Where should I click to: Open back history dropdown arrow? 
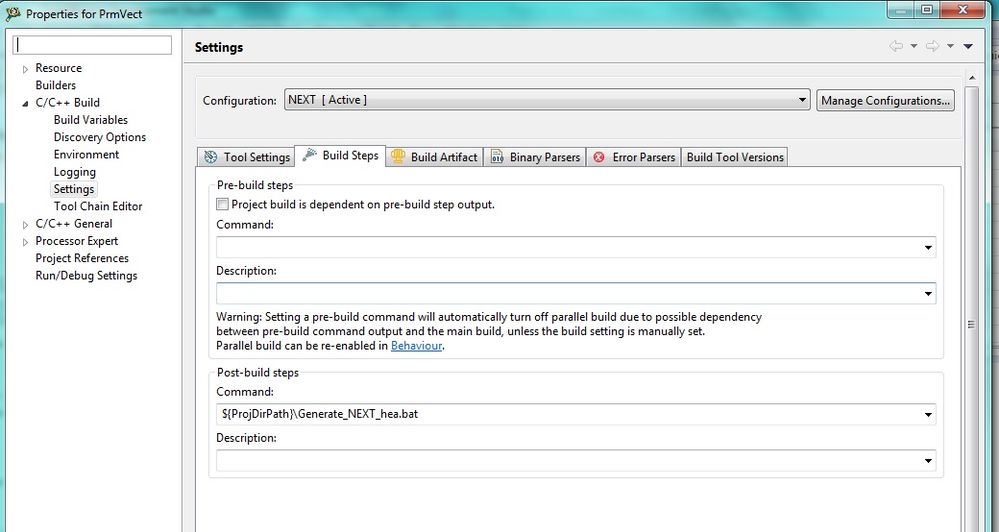(x=914, y=46)
